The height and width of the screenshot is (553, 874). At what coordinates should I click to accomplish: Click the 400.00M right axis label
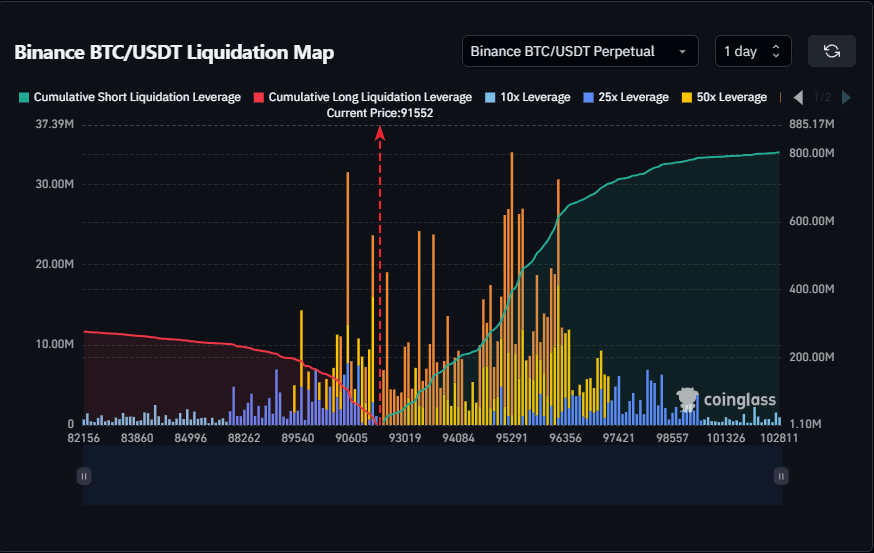[x=812, y=289]
